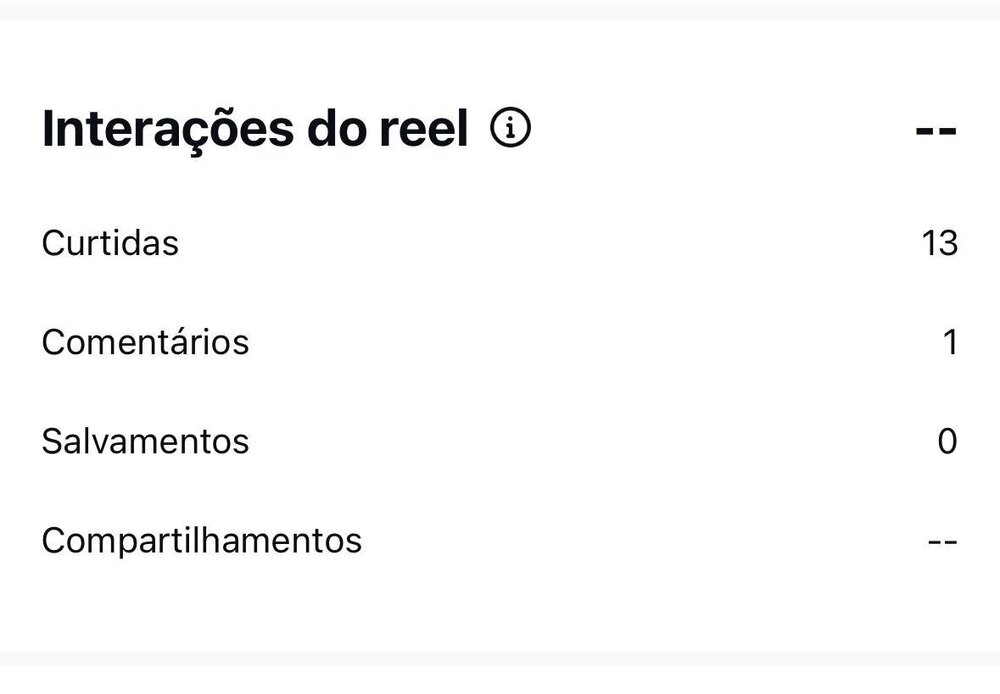The height and width of the screenshot is (694, 1000).
Task: Click the digit 3 in the Curtidas count
Action: coord(948,243)
